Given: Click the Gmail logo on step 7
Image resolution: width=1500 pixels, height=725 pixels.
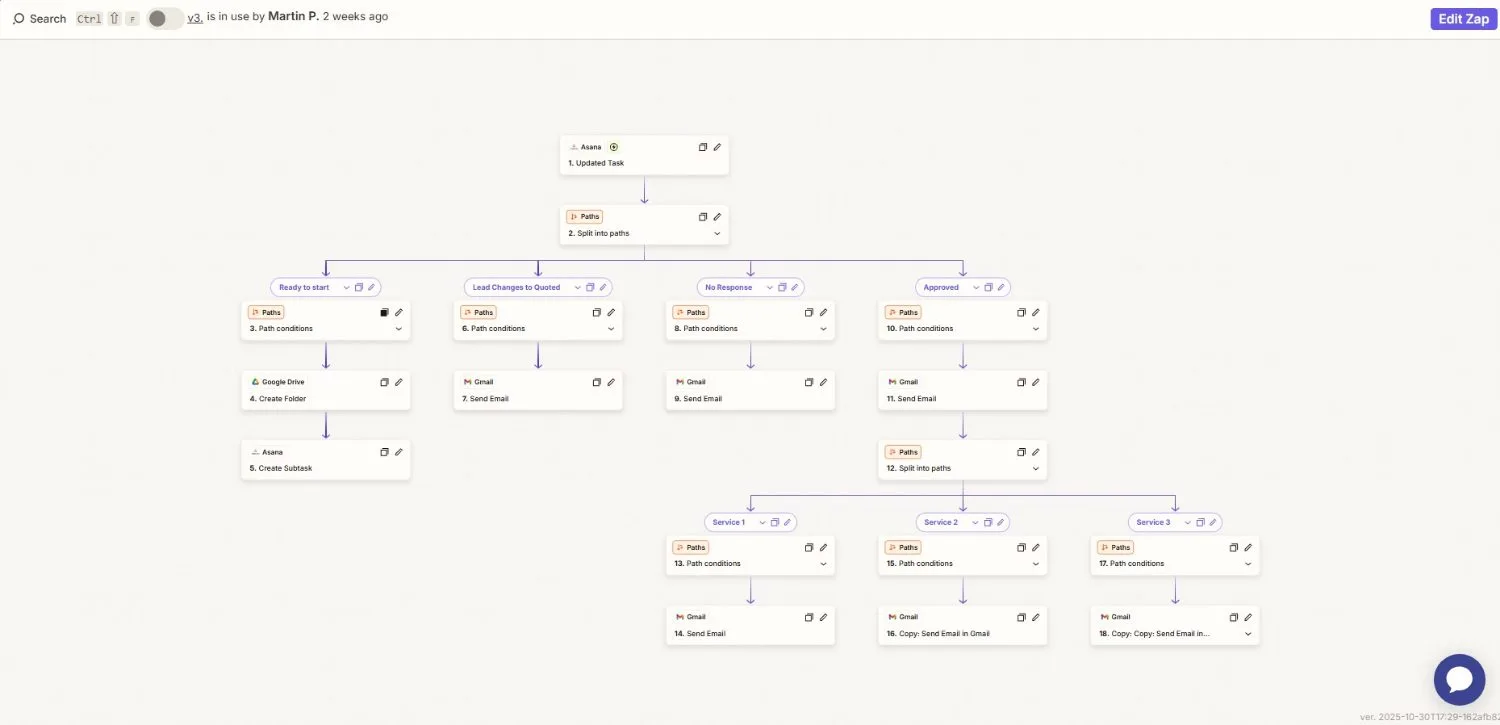Looking at the screenshot, I should tap(468, 382).
